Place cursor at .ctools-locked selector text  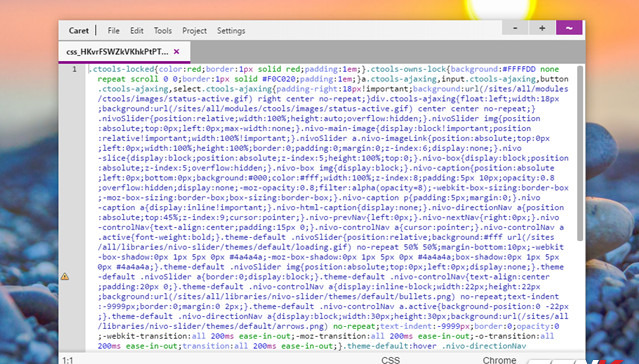[121, 69]
